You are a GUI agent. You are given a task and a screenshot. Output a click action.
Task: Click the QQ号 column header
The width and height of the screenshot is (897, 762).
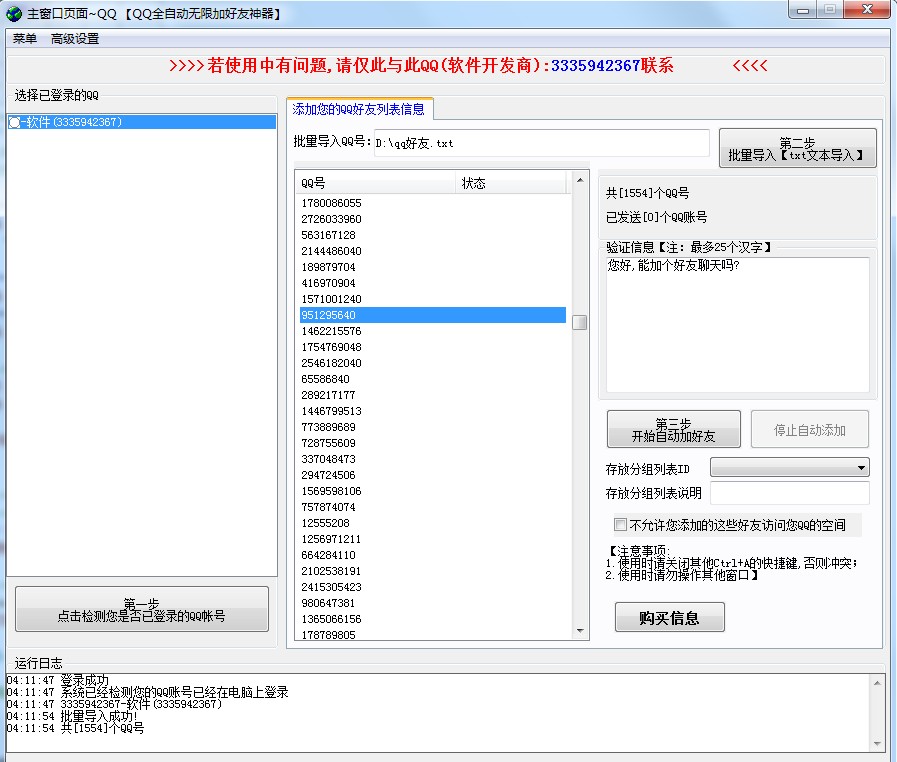click(378, 183)
